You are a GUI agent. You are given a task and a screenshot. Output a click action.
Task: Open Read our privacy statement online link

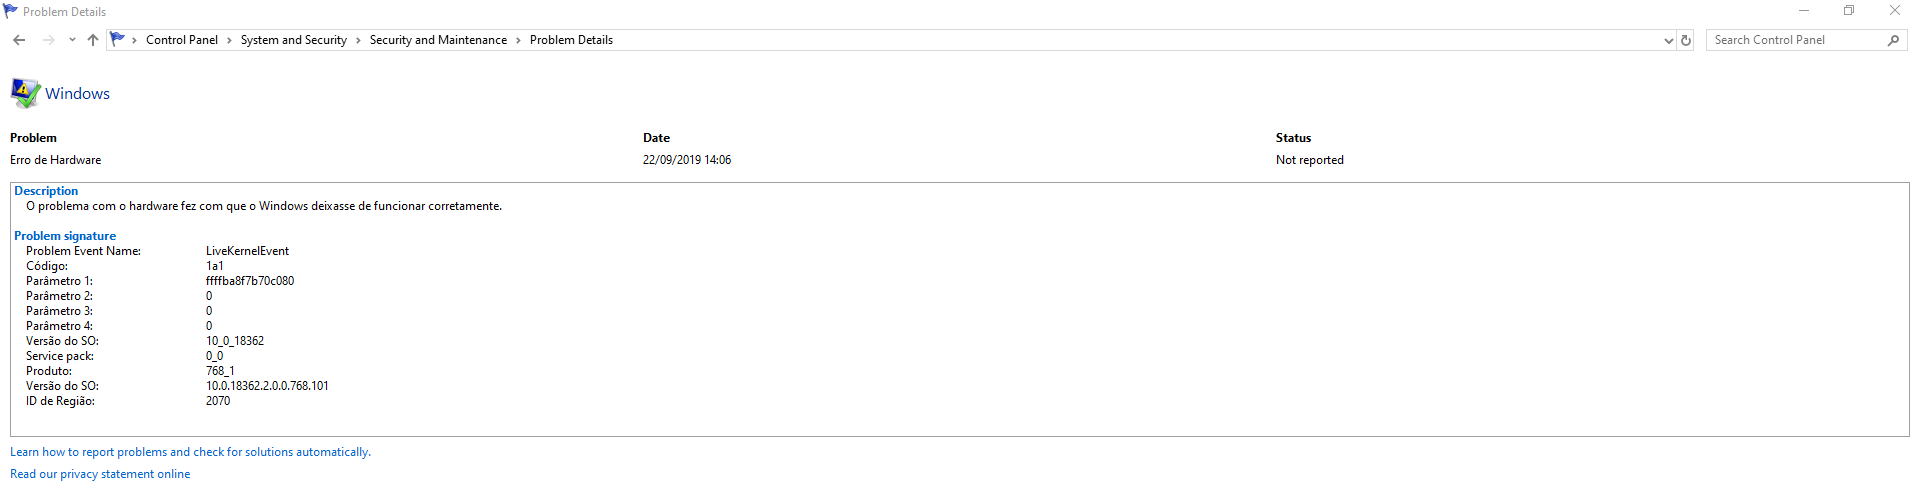tap(100, 474)
